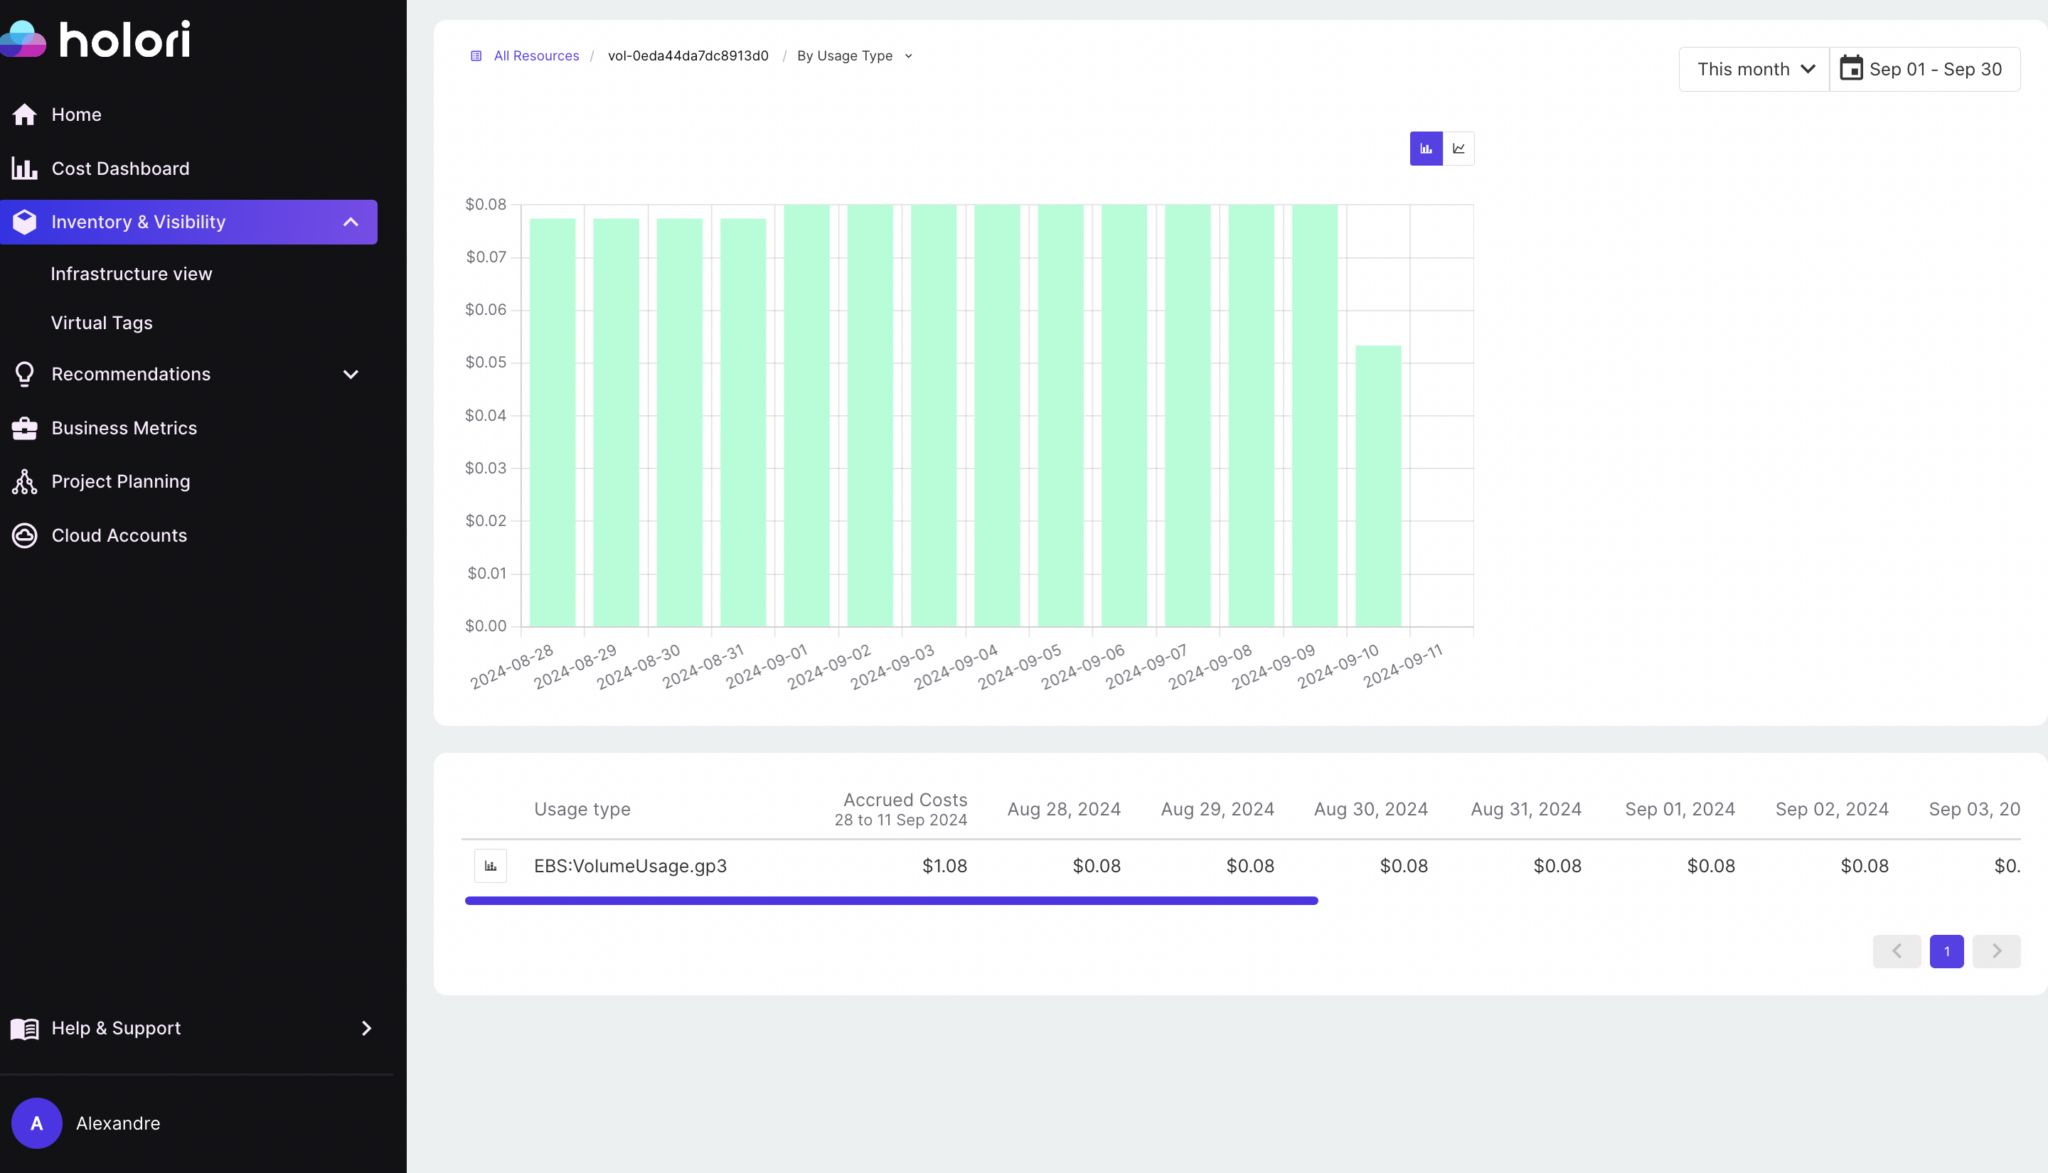
Task: Click the chart icon beside EBS:VolumeUsage.gp3
Action: 490,866
